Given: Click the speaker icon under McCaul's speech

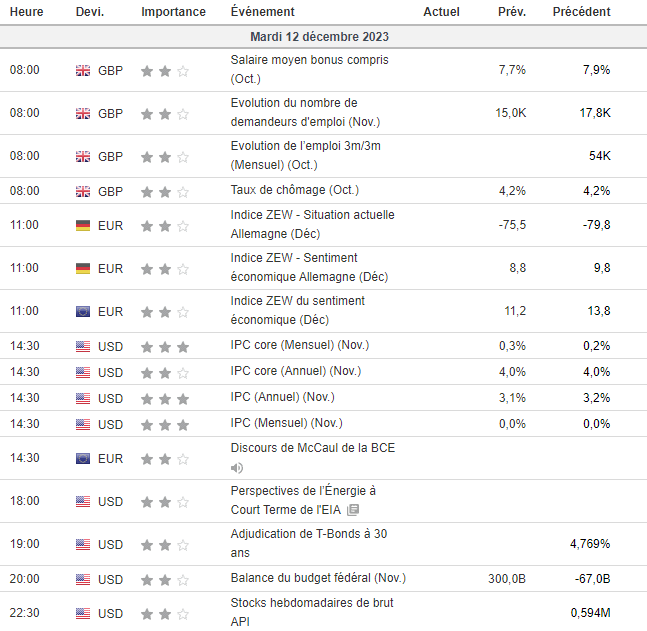Looking at the screenshot, I should pyautogui.click(x=237, y=467).
